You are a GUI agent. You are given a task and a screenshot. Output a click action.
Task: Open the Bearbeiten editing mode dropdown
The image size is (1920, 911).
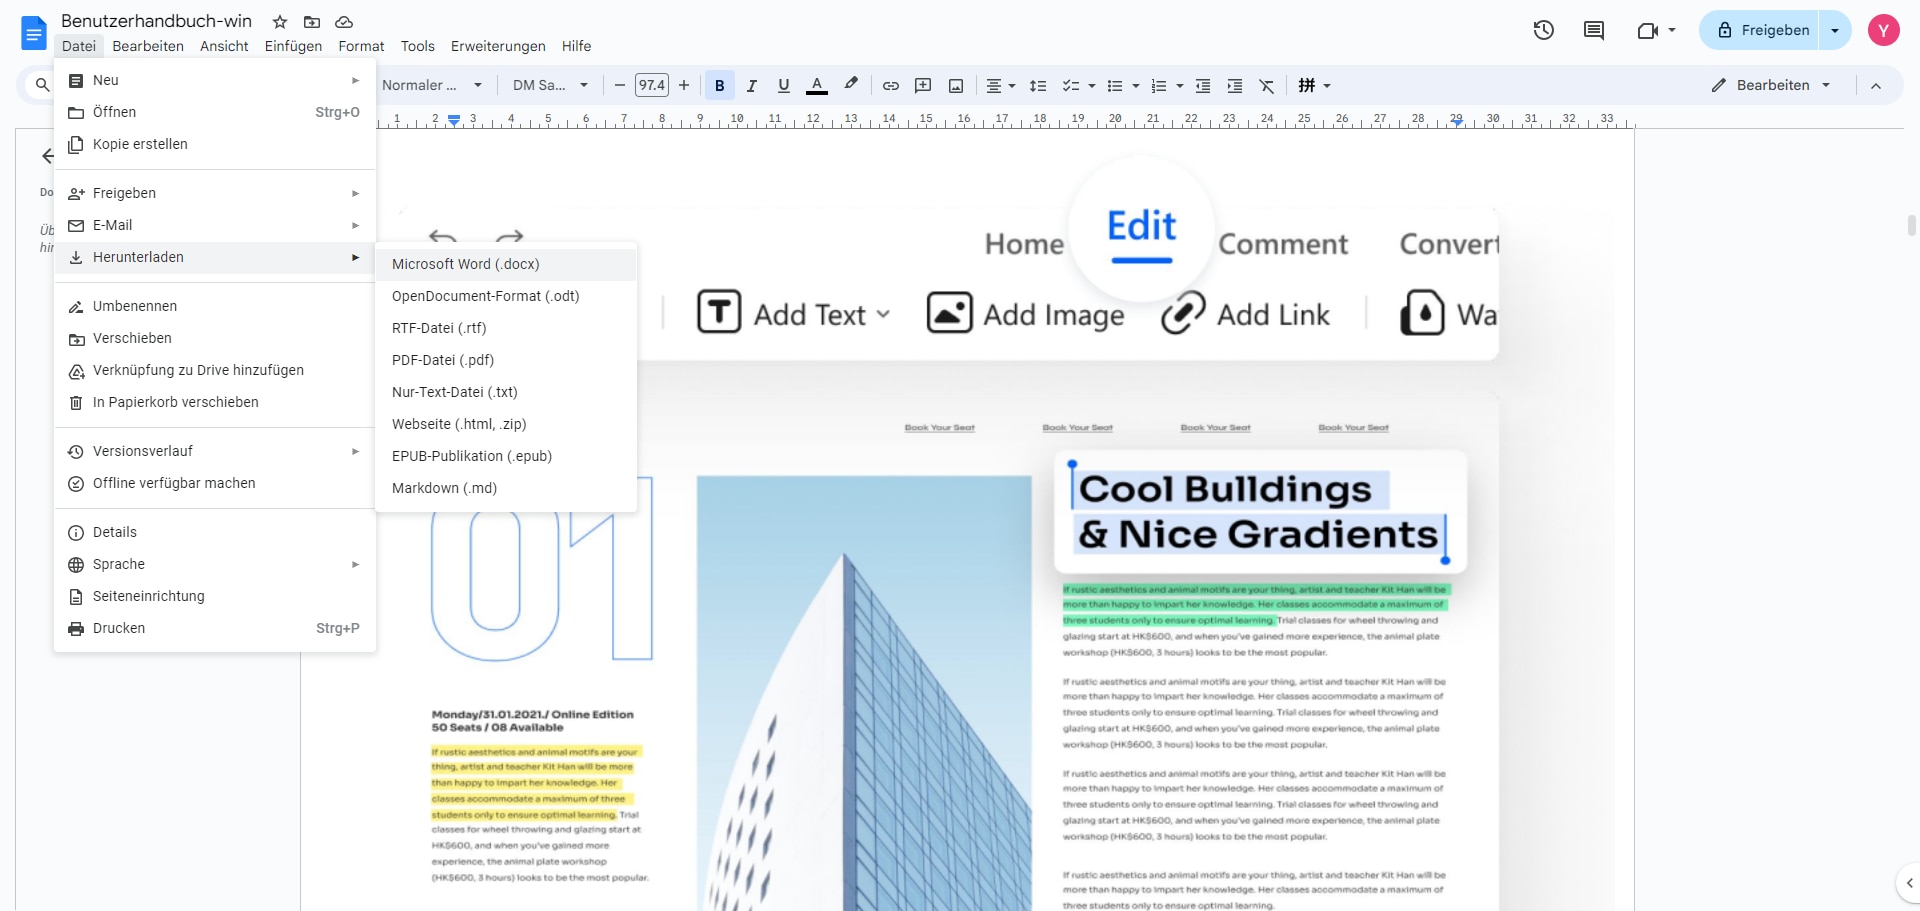1771,86
